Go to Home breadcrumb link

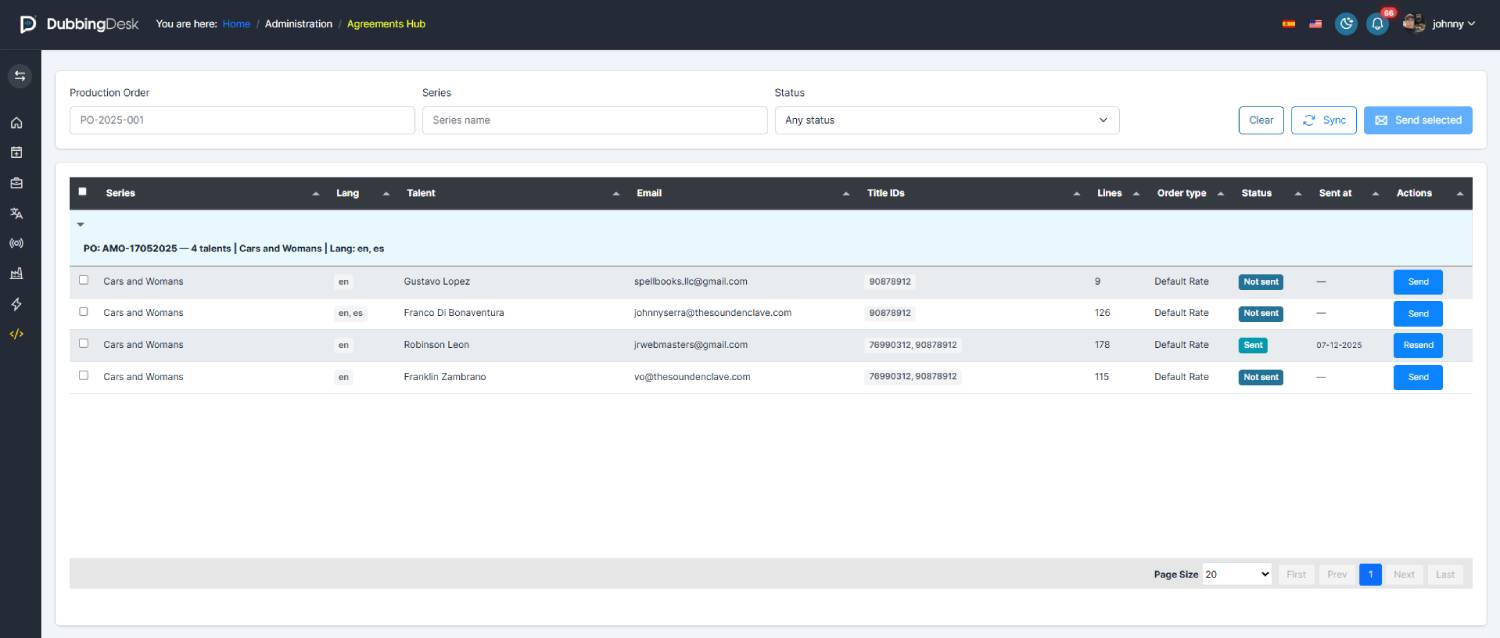click(237, 24)
